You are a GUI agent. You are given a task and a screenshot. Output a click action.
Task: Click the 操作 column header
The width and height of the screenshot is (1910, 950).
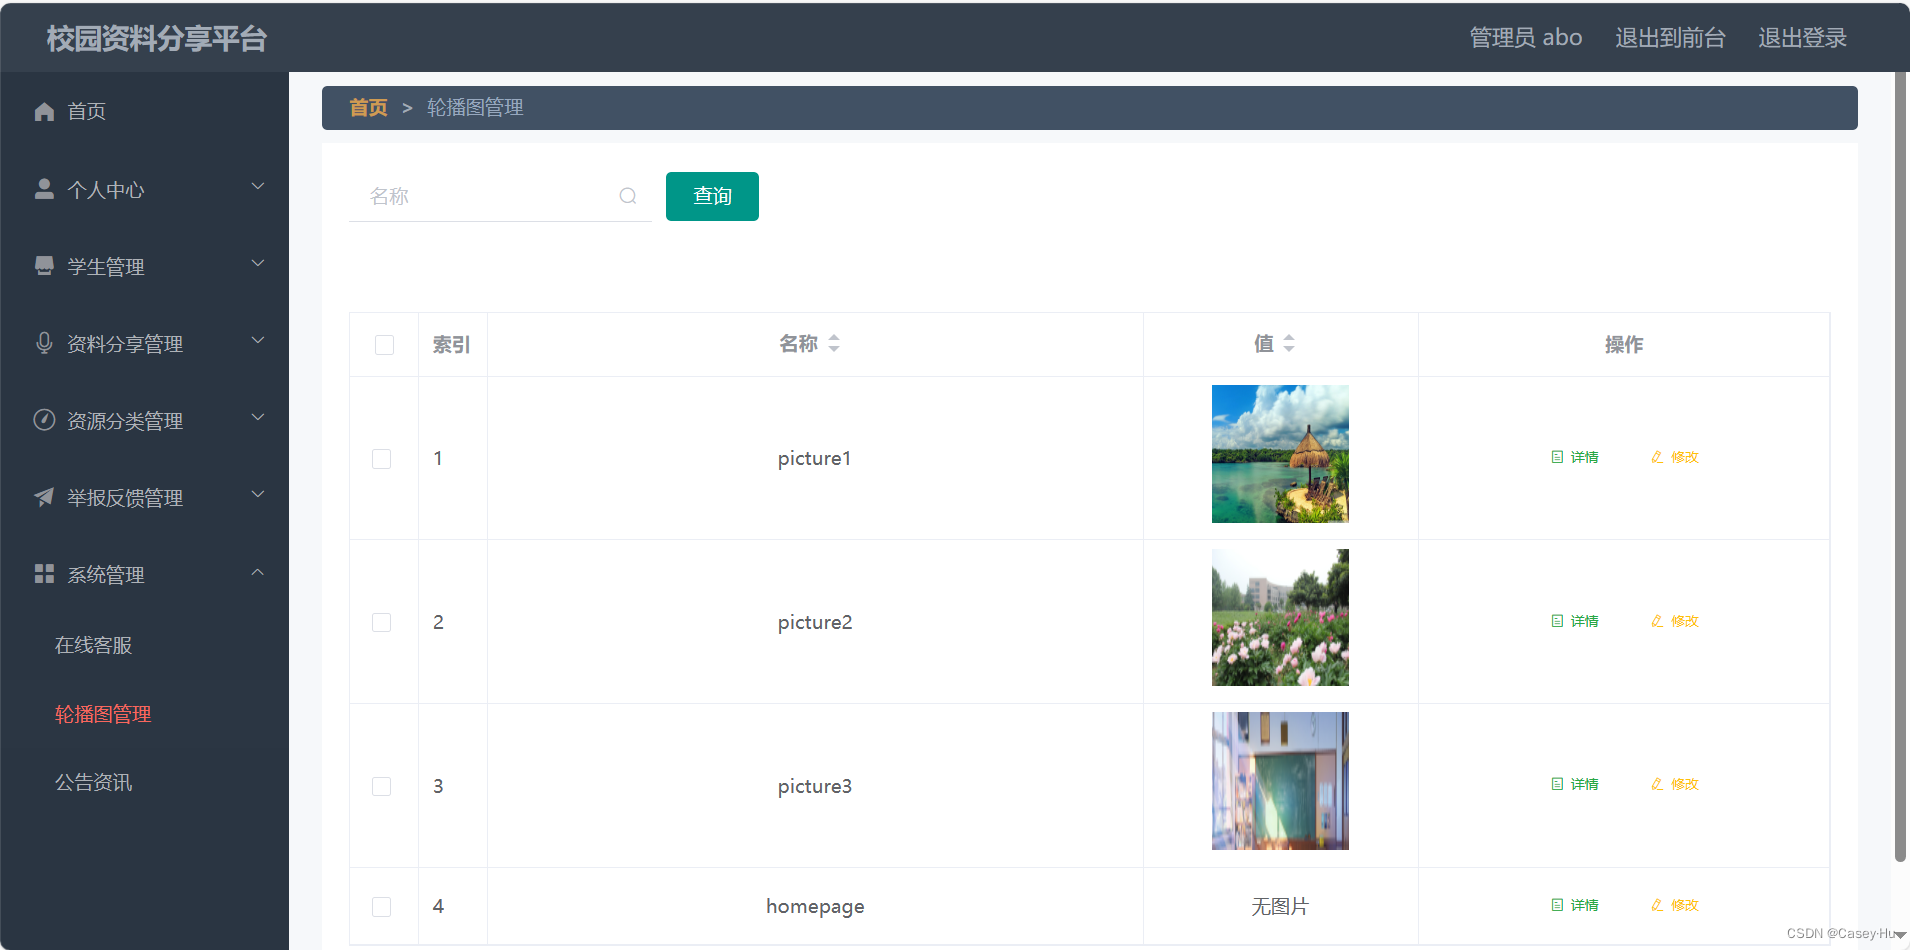tap(1624, 345)
